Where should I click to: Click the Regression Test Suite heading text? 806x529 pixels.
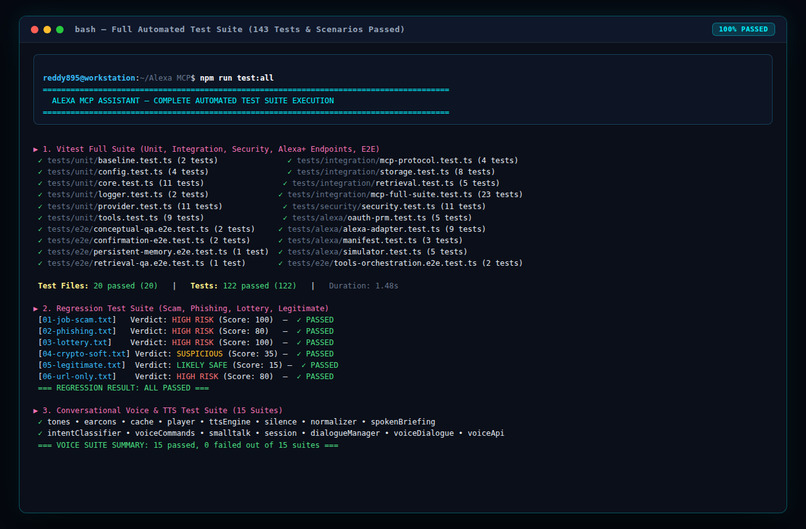pos(186,308)
